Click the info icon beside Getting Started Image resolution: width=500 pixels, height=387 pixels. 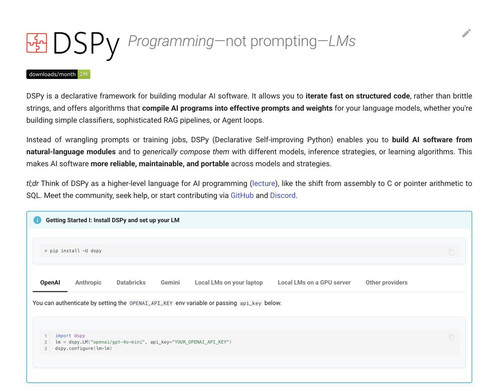(x=37, y=220)
